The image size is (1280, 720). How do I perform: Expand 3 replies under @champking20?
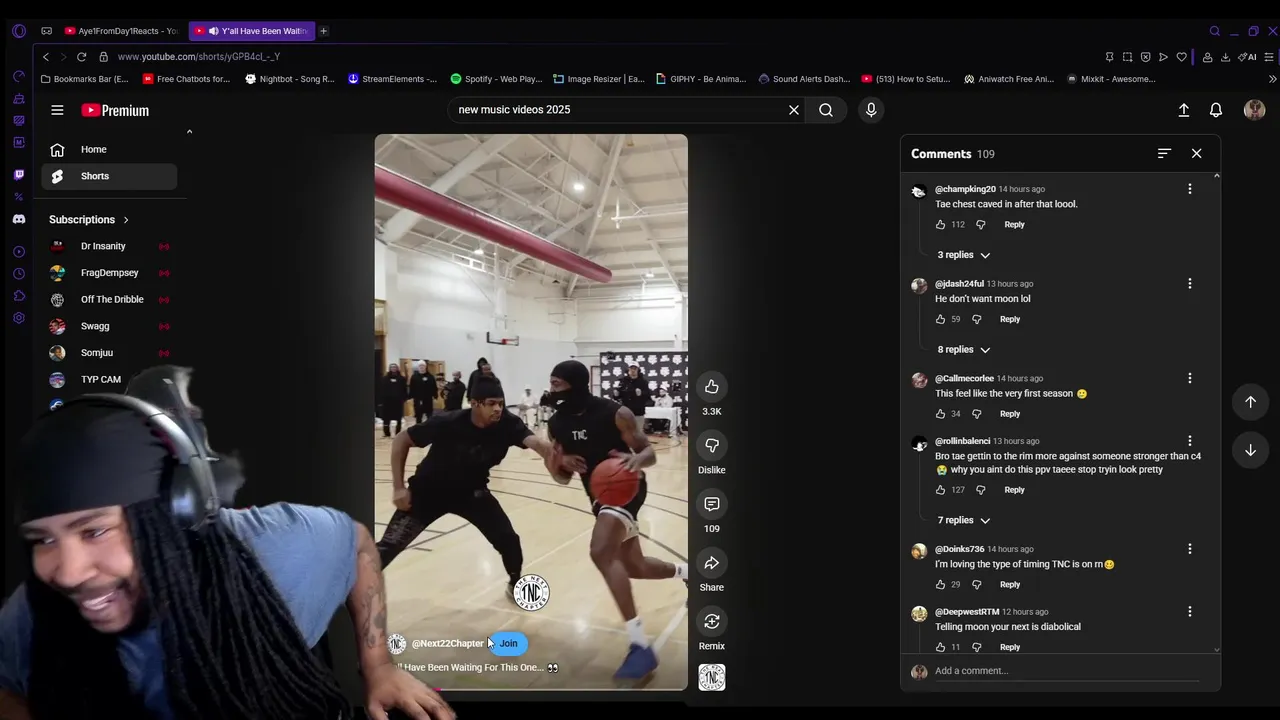963,255
